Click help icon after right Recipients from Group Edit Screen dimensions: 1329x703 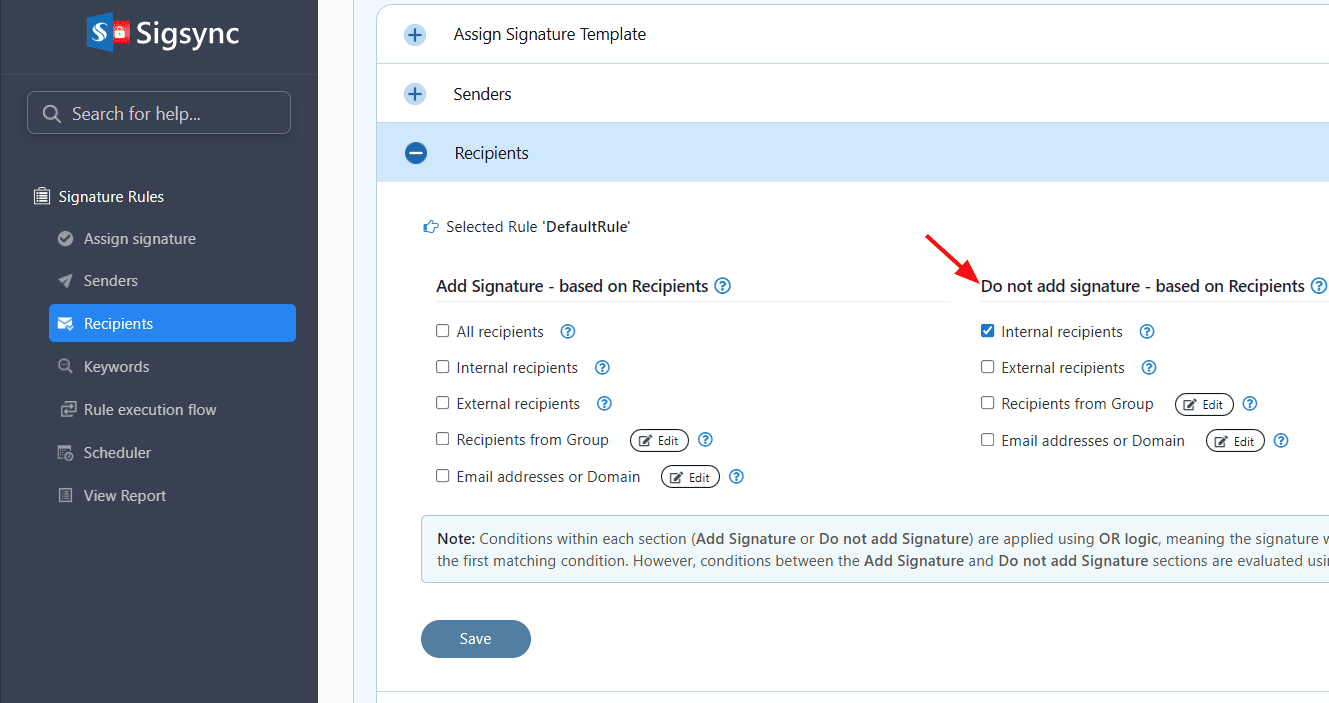(1250, 404)
